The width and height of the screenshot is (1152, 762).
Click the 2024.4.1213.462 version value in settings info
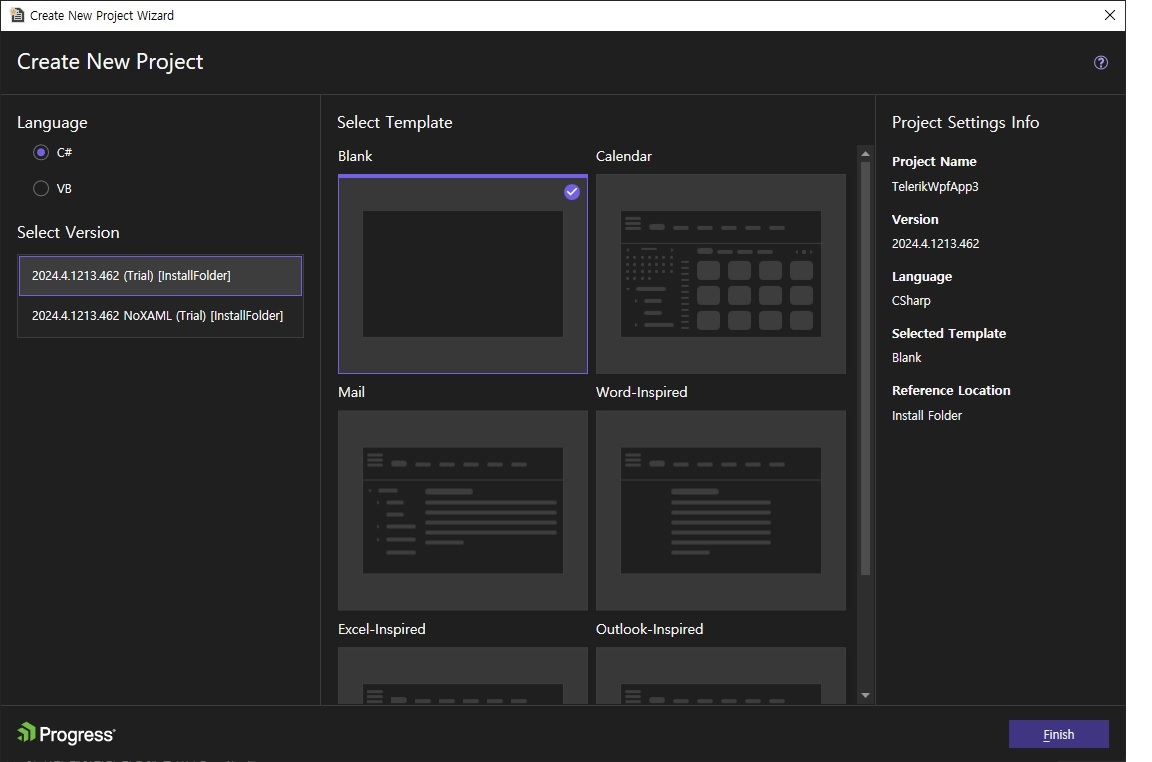[x=935, y=243]
